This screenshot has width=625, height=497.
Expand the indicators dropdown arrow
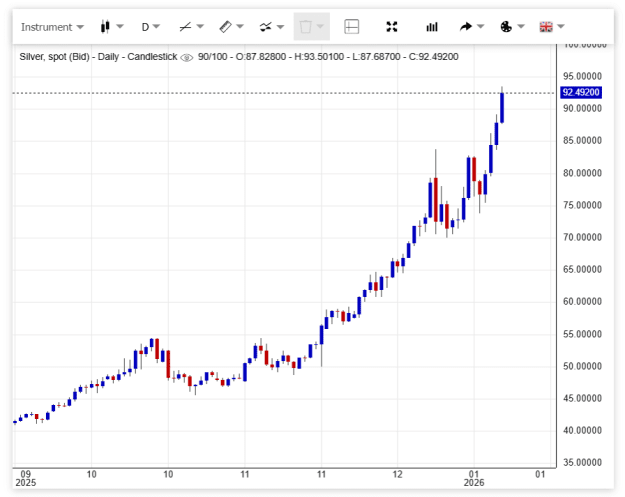point(281,27)
